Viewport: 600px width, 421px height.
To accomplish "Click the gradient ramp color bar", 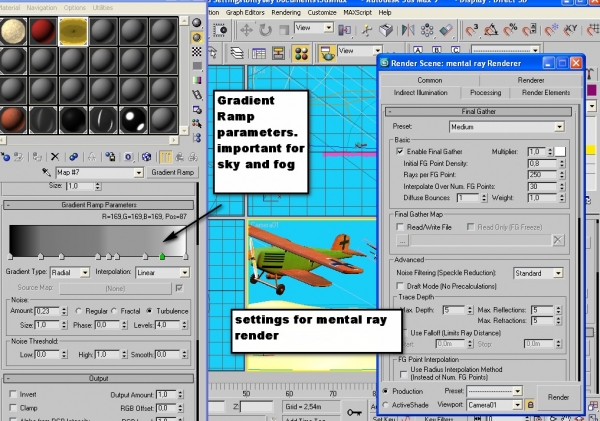I will click(98, 240).
